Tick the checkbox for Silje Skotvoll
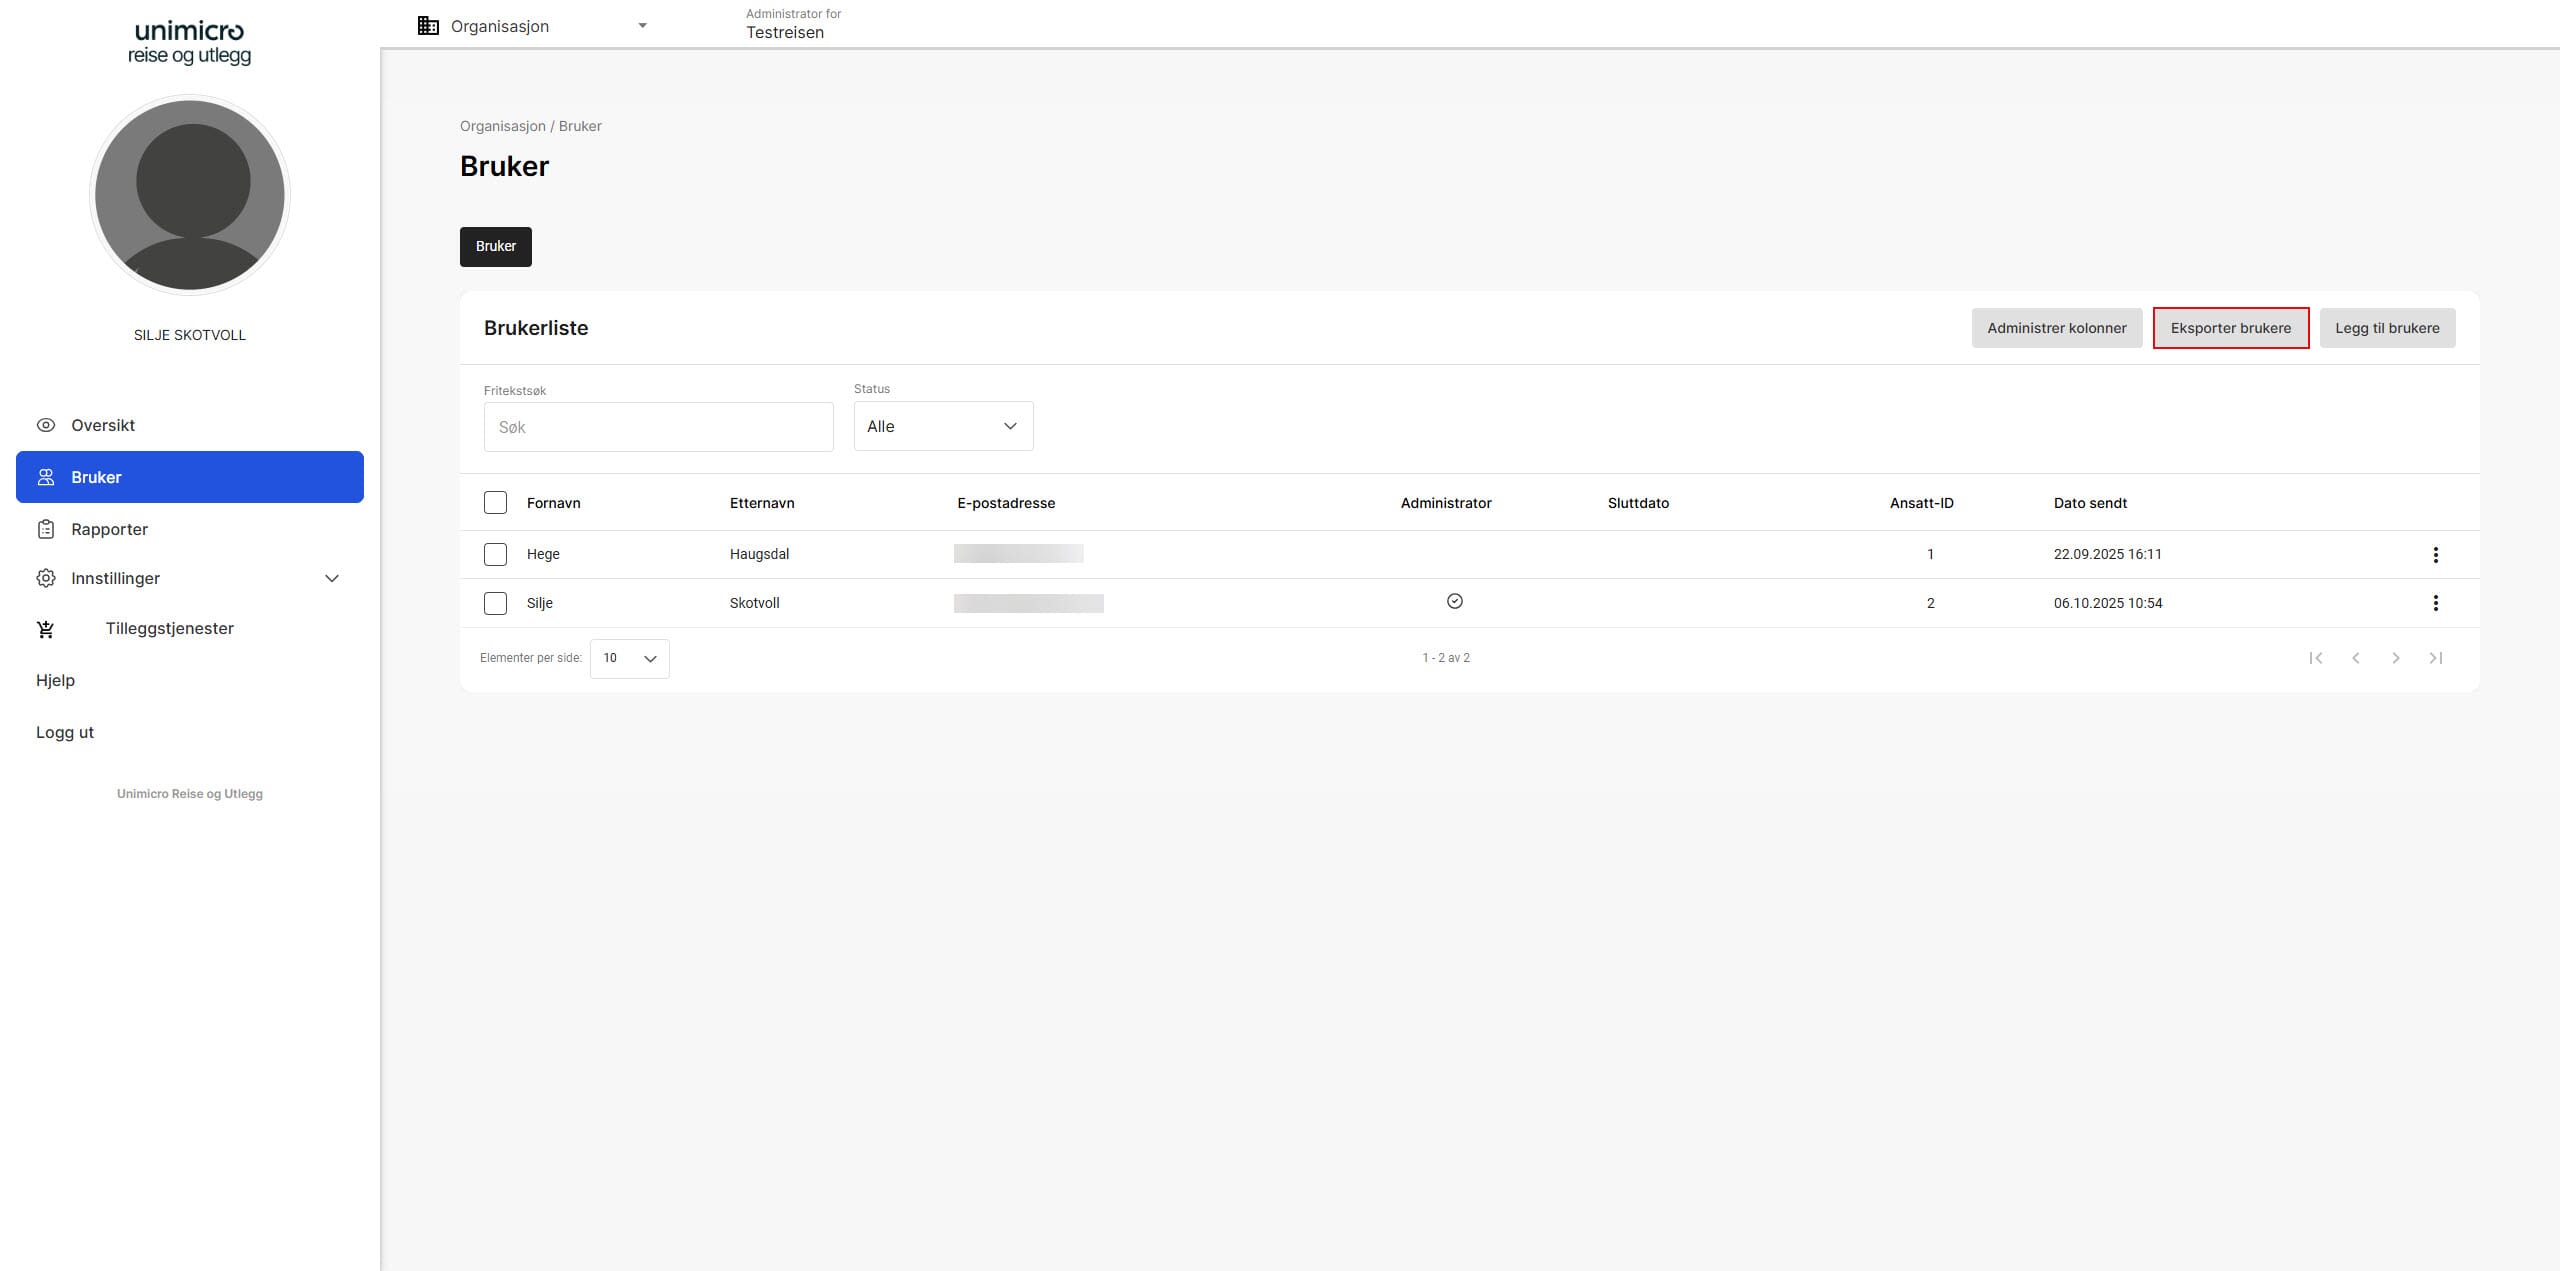Image resolution: width=2560 pixels, height=1271 pixels. pos(495,603)
